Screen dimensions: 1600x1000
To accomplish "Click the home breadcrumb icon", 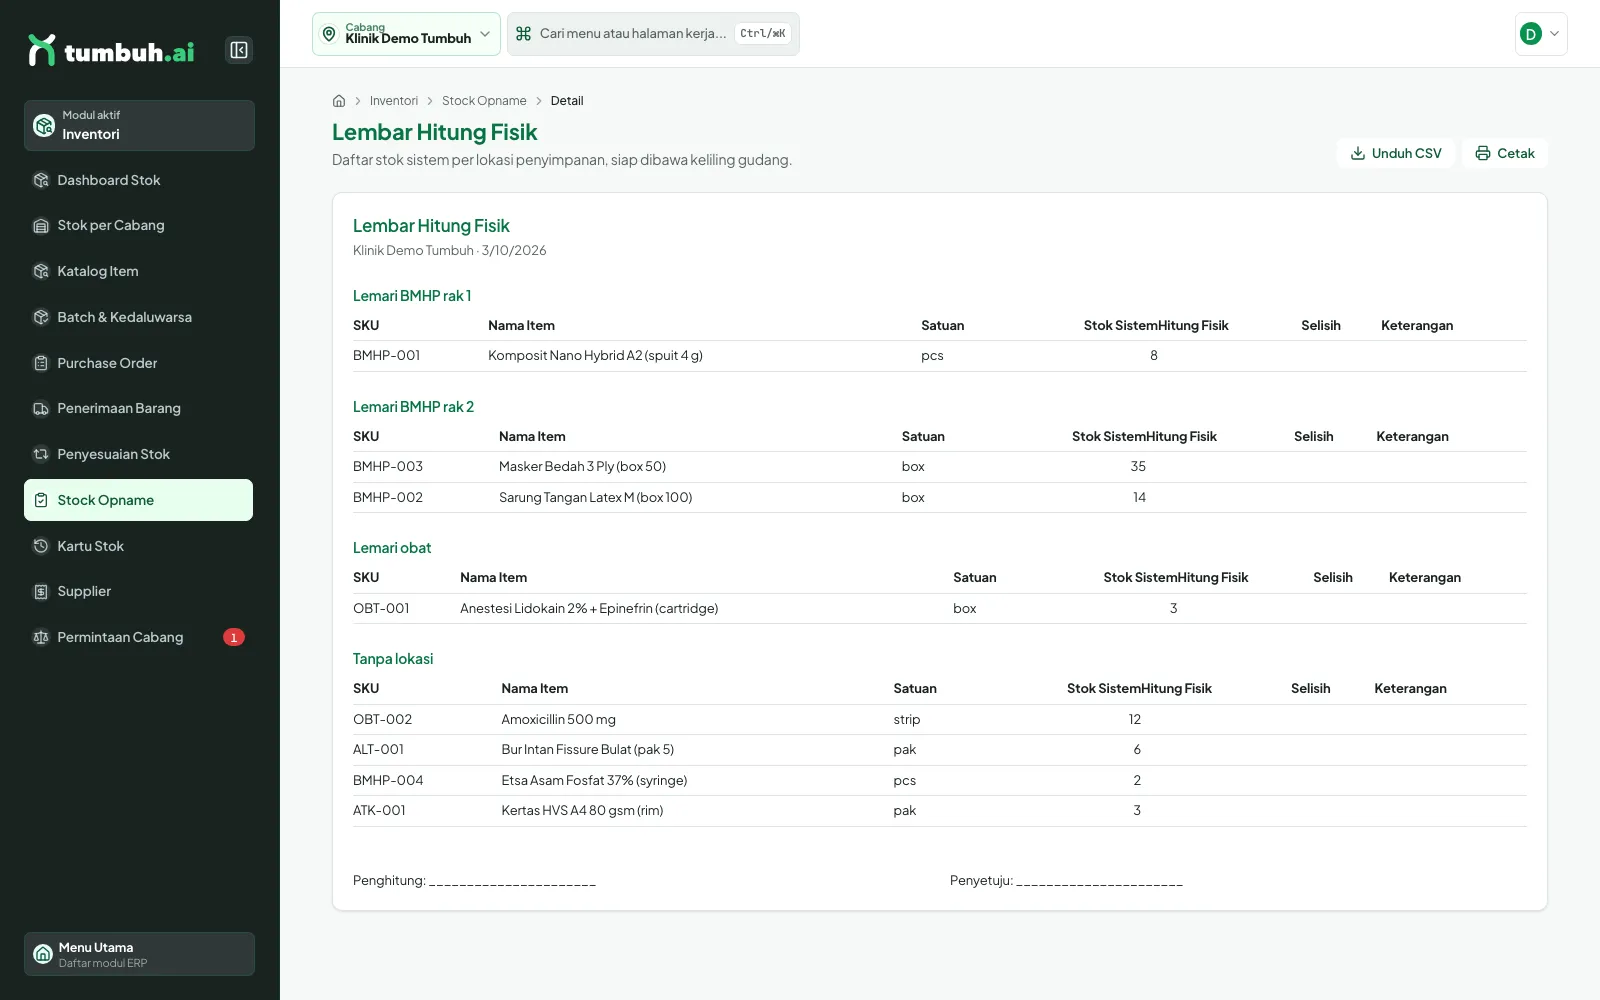I will pos(339,101).
